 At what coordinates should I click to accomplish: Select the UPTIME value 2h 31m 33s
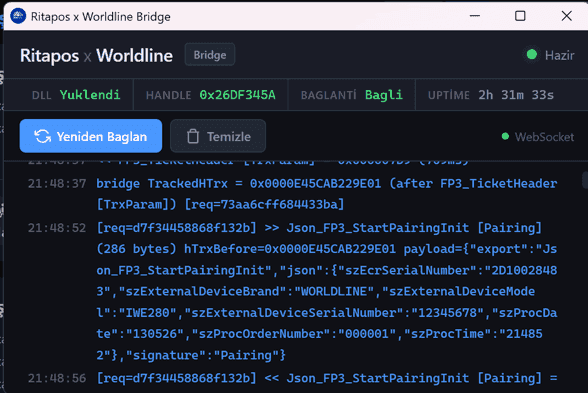pos(516,95)
